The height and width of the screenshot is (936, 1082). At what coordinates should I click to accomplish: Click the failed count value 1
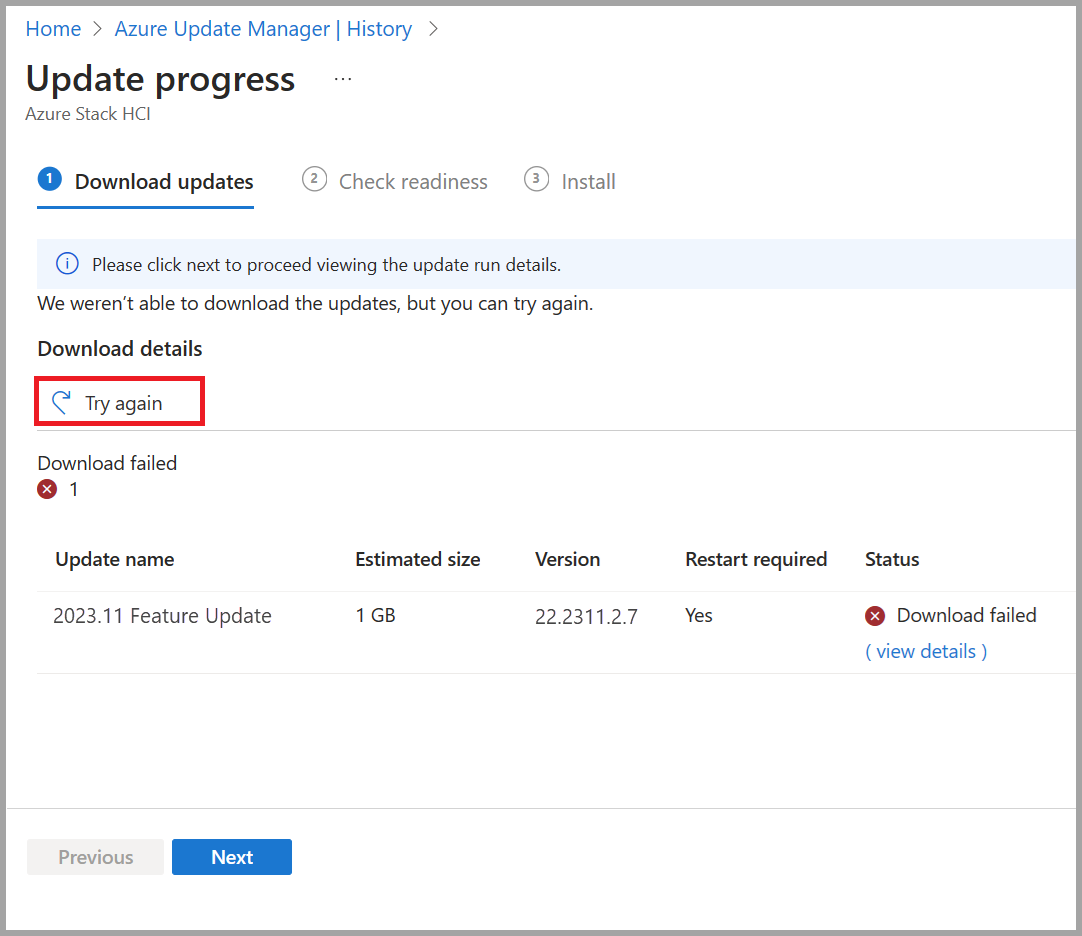(x=73, y=489)
